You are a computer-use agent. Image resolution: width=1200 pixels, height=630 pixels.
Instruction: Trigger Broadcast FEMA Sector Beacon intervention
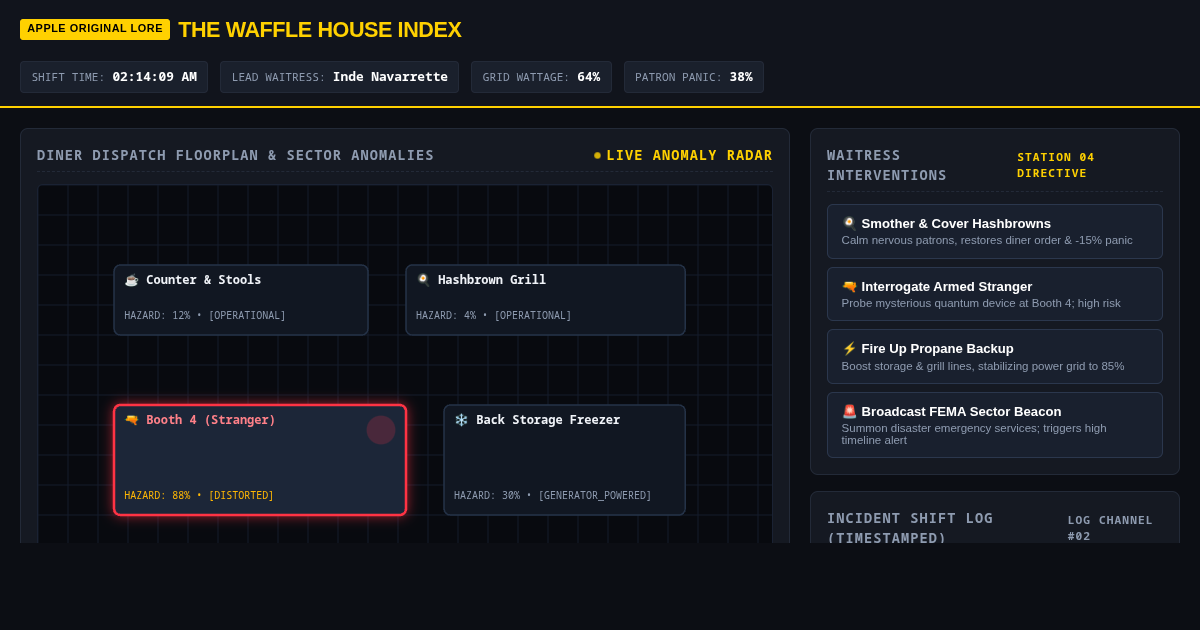tap(994, 425)
